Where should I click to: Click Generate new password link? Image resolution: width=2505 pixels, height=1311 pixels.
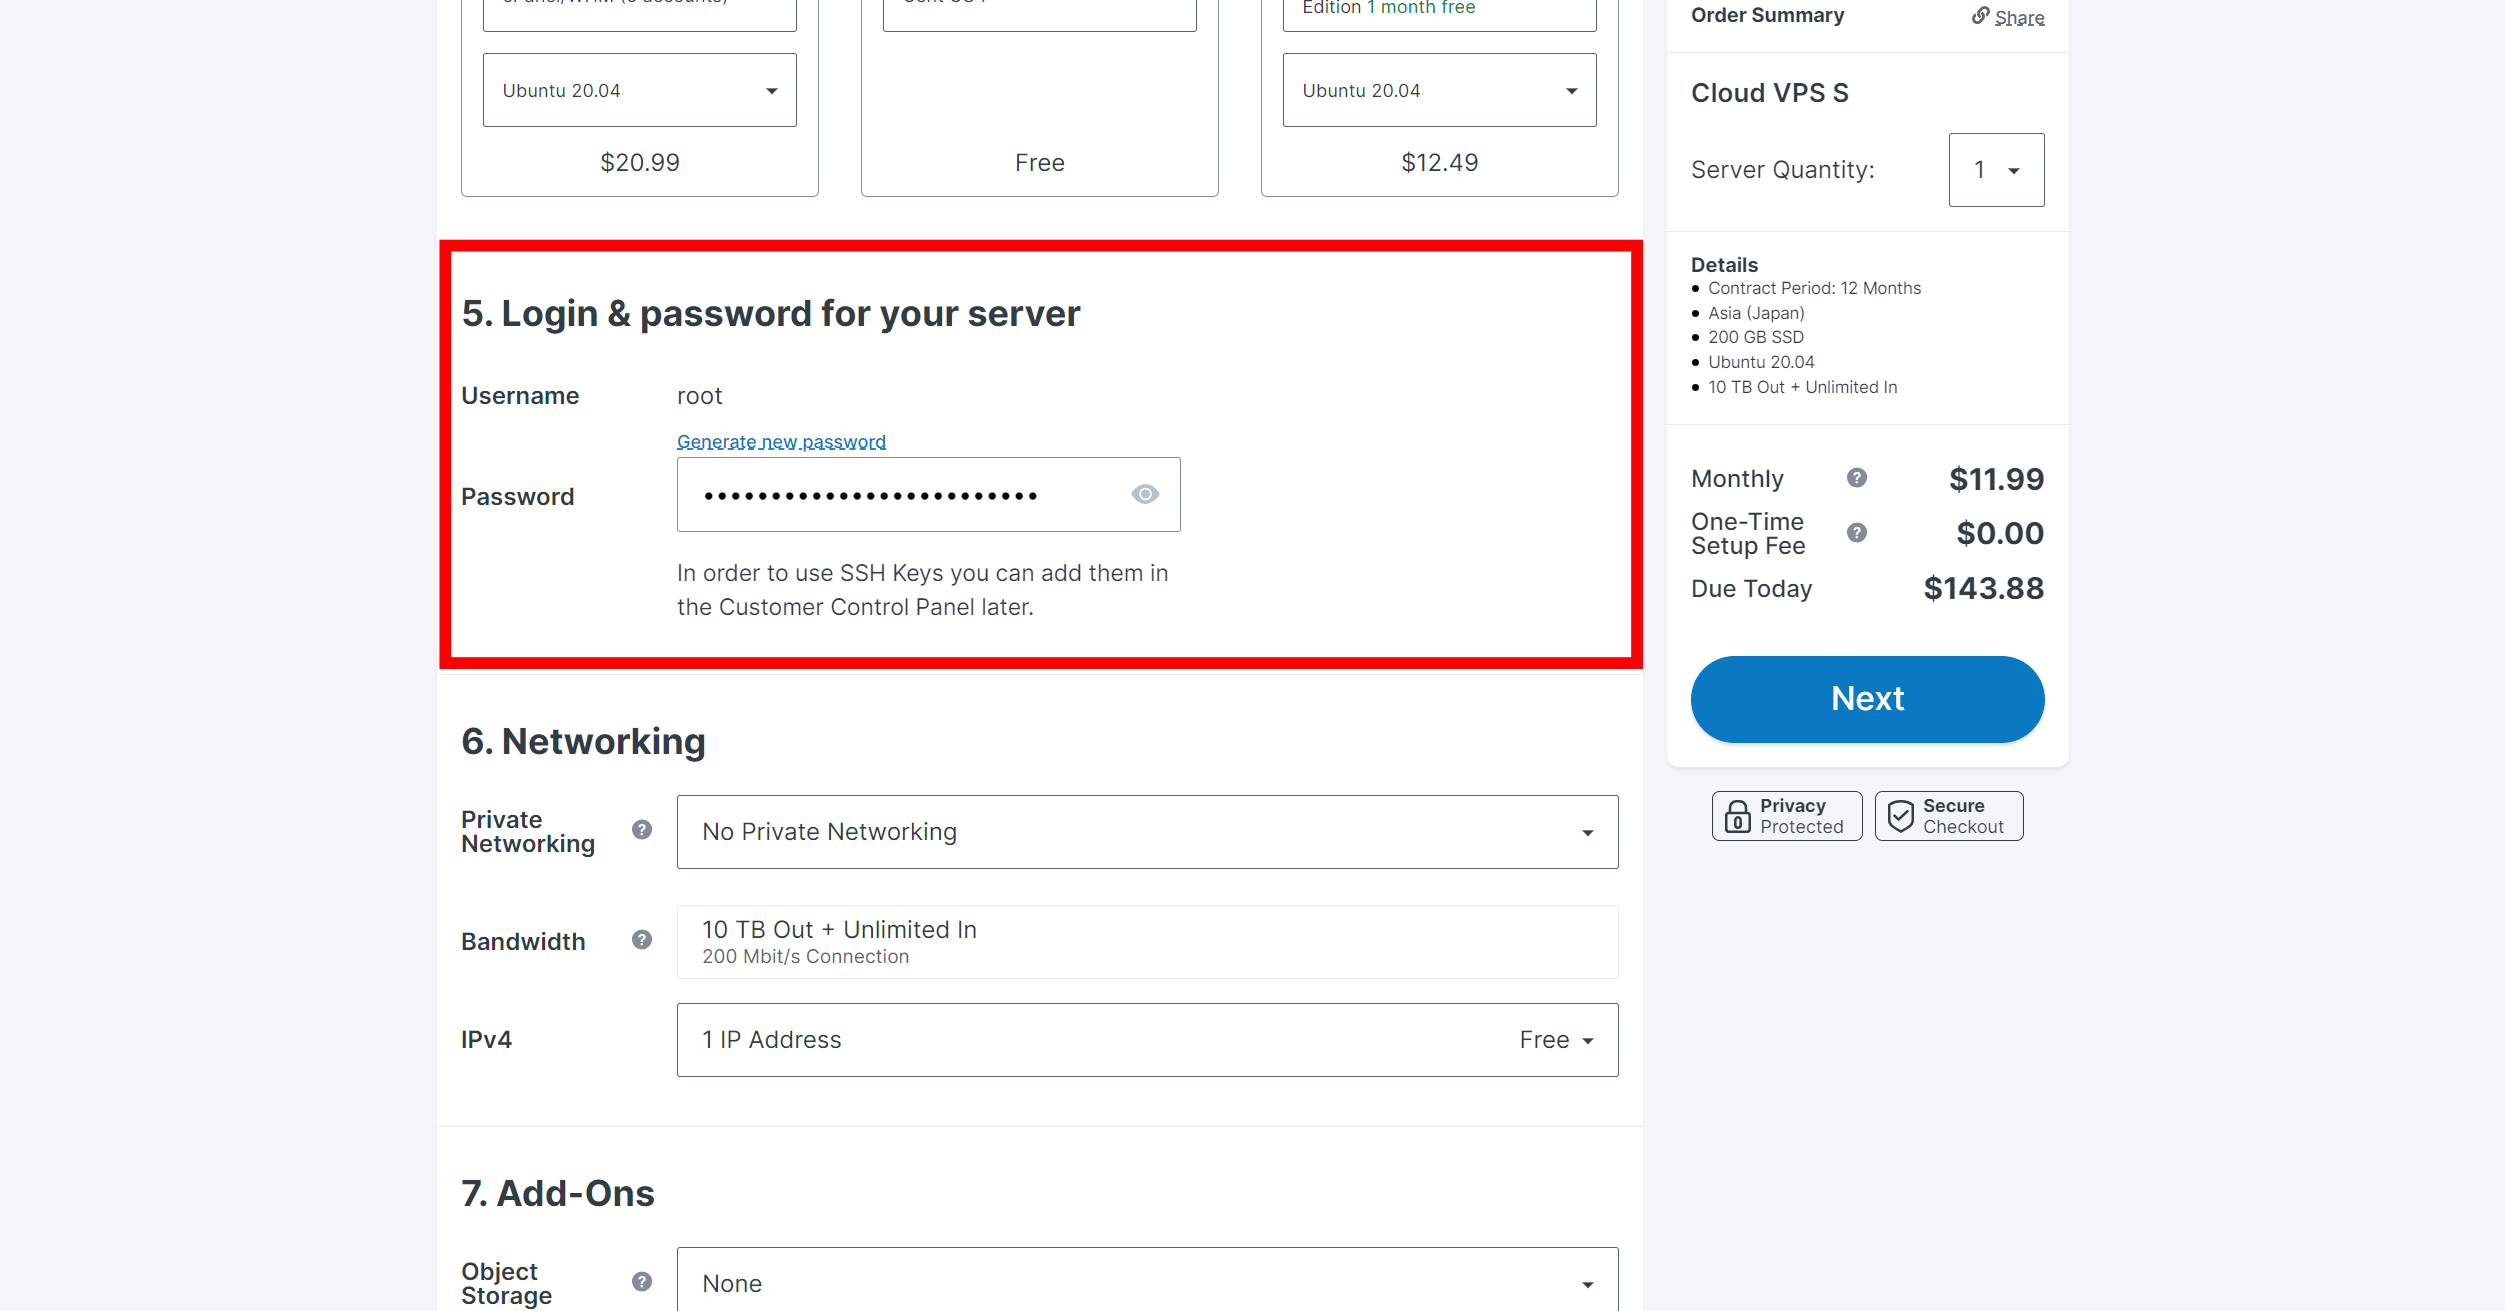pyautogui.click(x=781, y=442)
